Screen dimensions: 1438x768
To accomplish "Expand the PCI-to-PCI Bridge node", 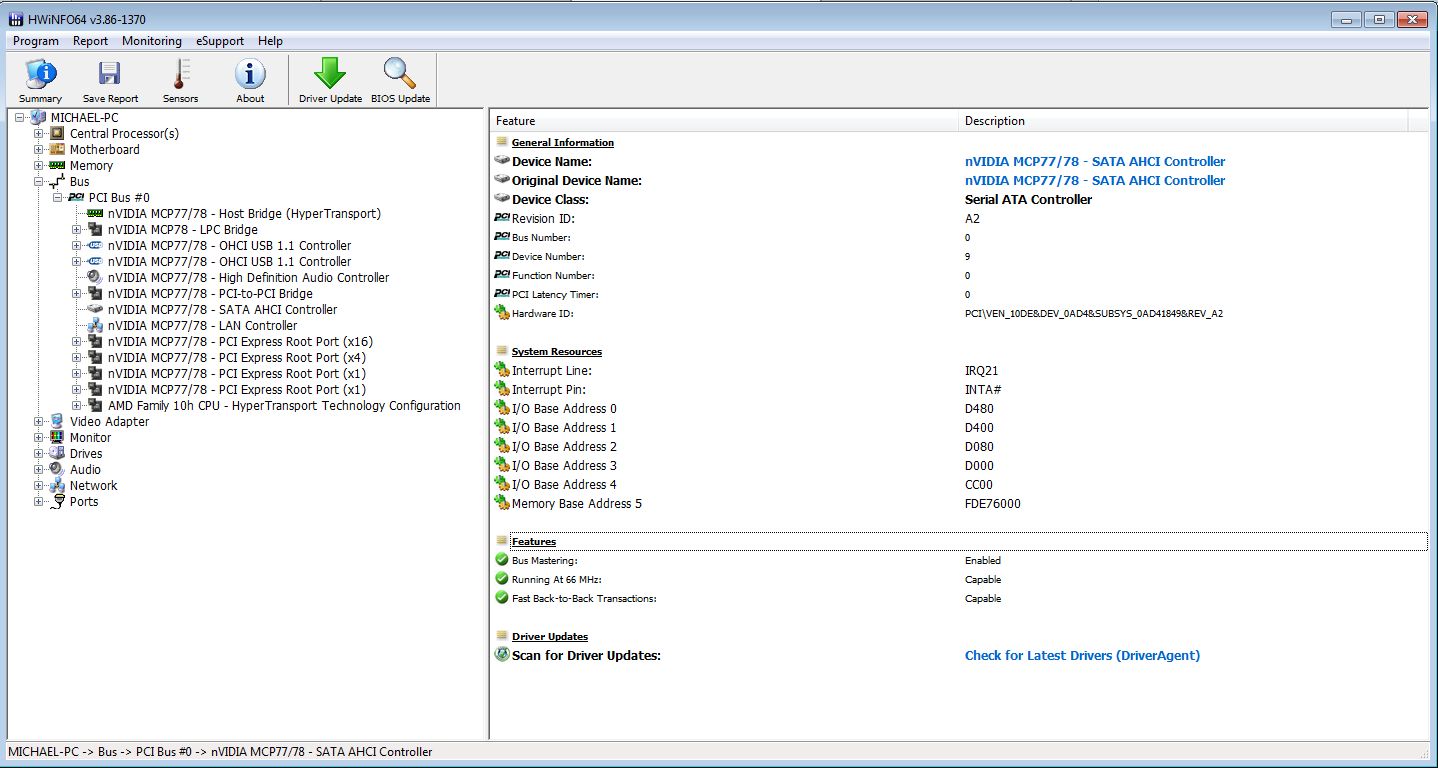I will 77,294.
